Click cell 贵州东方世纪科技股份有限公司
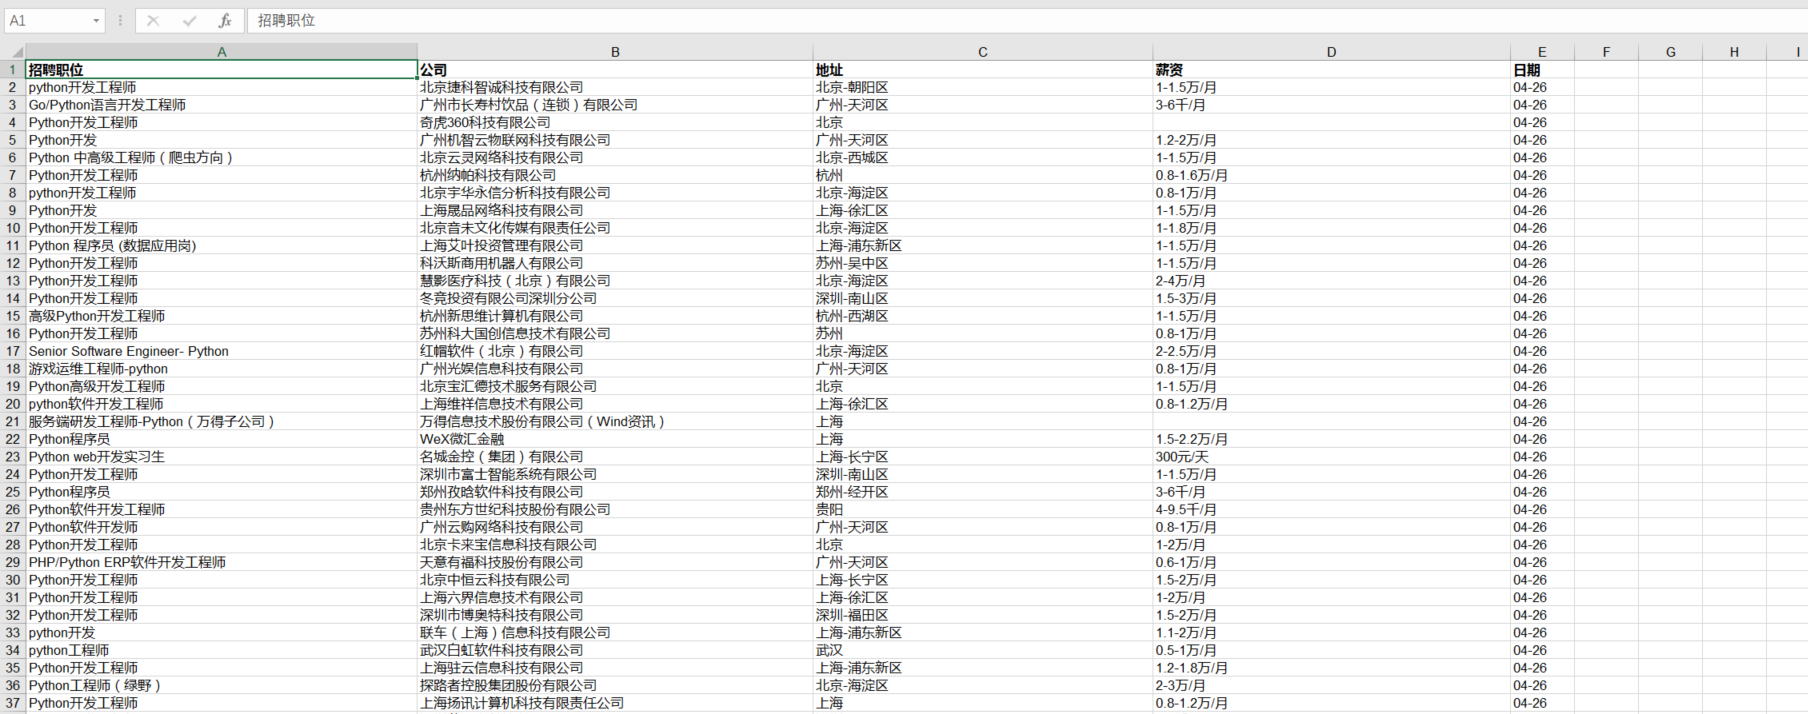 [615, 510]
